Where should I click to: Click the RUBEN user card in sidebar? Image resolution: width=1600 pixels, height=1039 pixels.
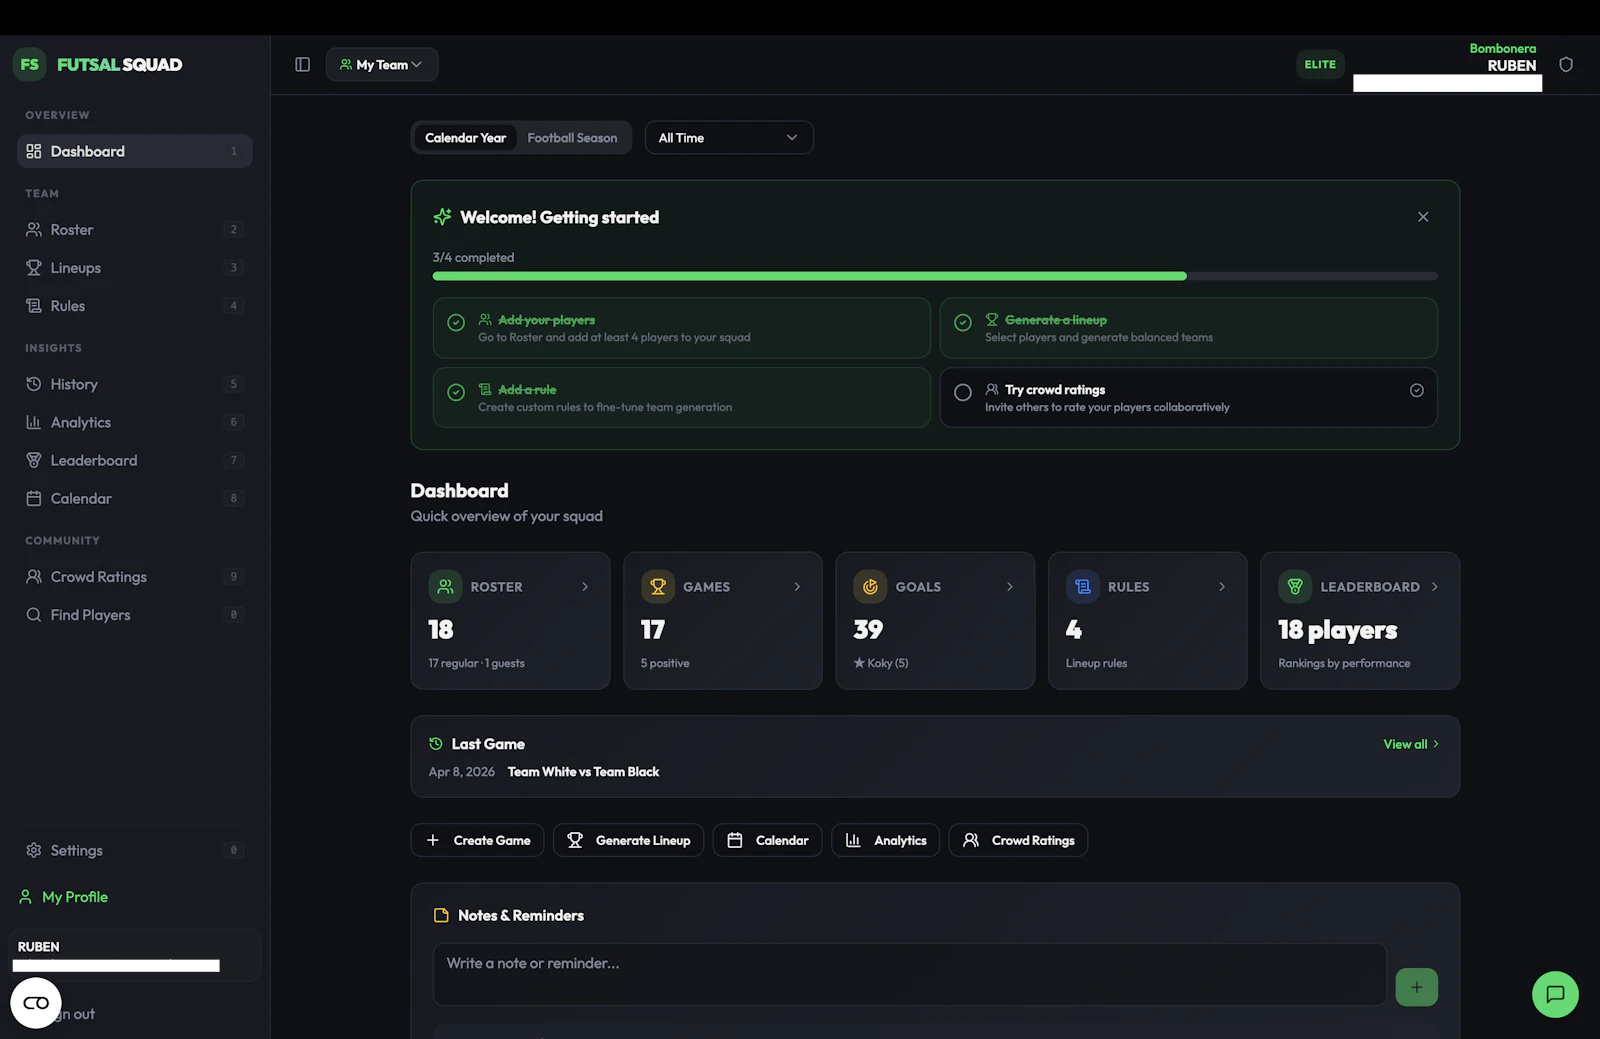[x=135, y=955]
